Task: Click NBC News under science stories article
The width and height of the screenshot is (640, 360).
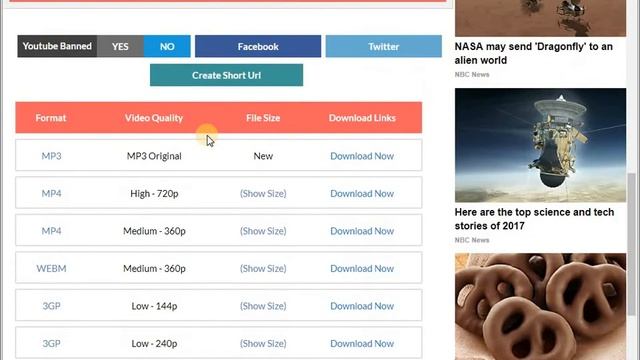Action: [472, 240]
